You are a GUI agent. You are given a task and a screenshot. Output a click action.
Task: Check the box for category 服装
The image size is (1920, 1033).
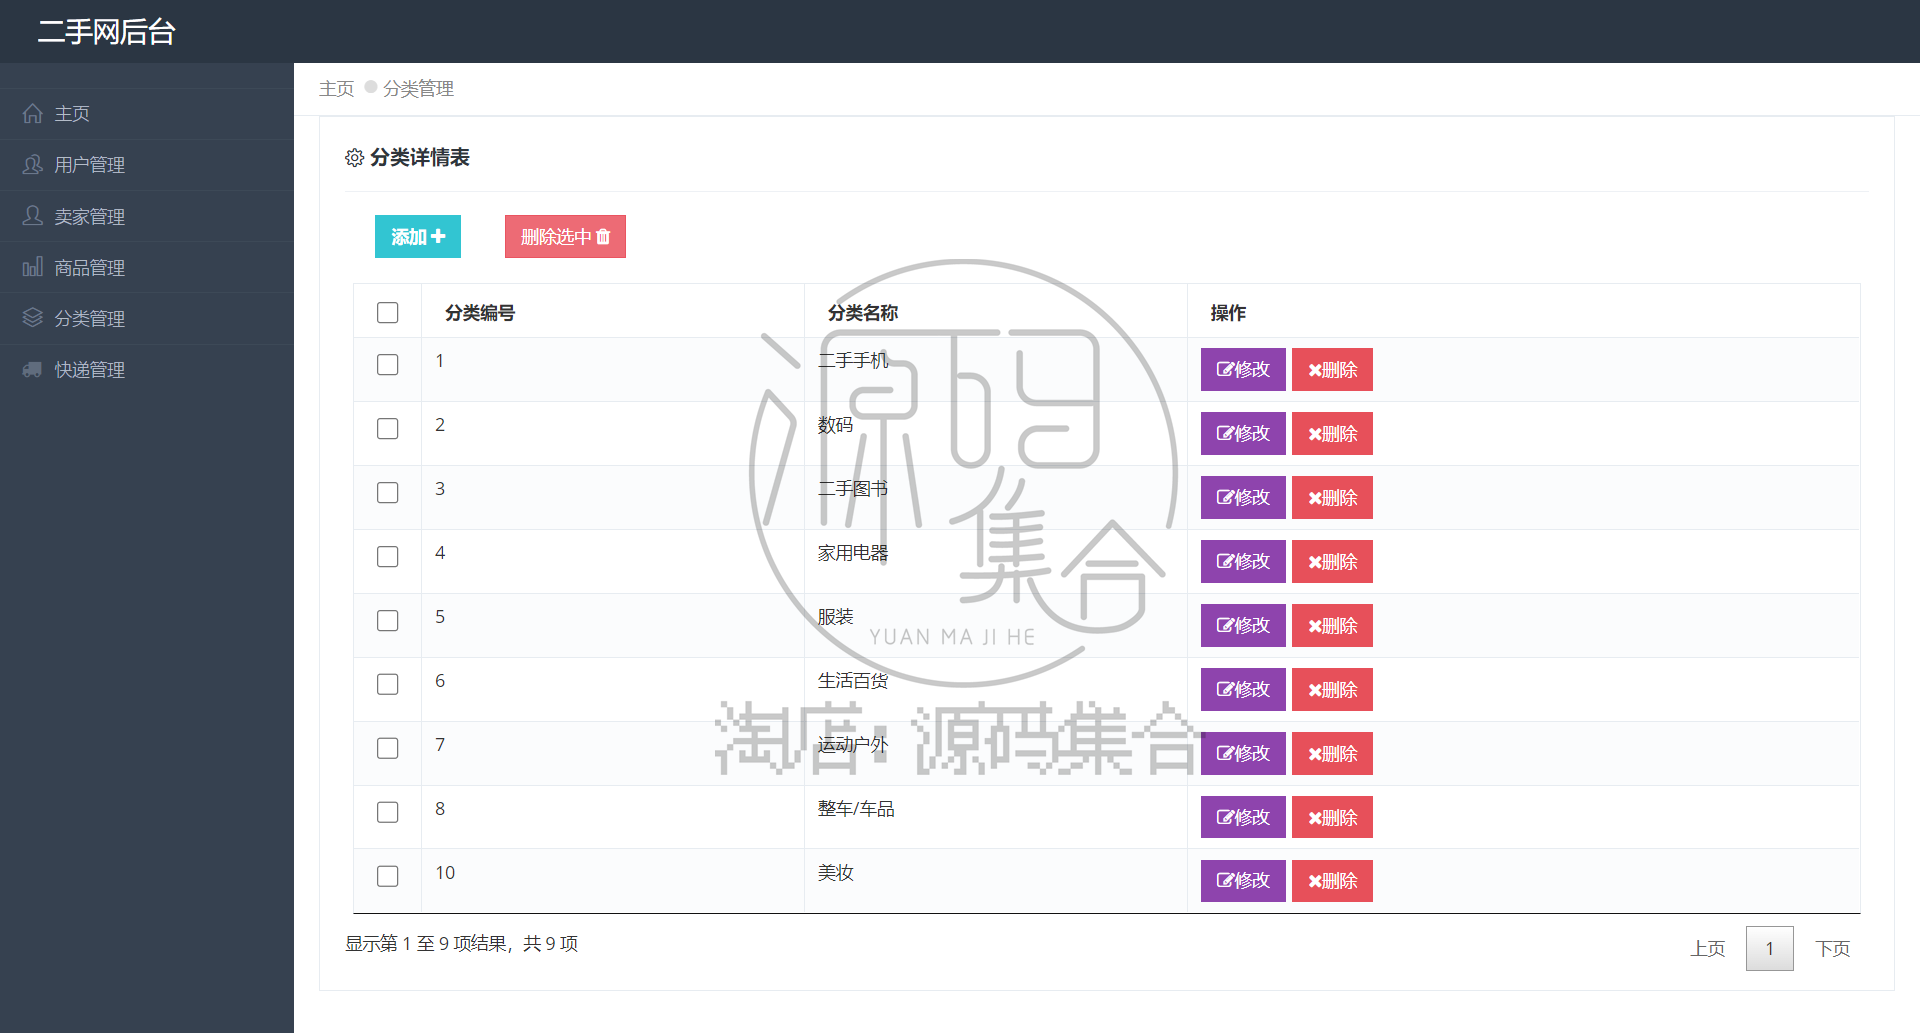point(388,621)
